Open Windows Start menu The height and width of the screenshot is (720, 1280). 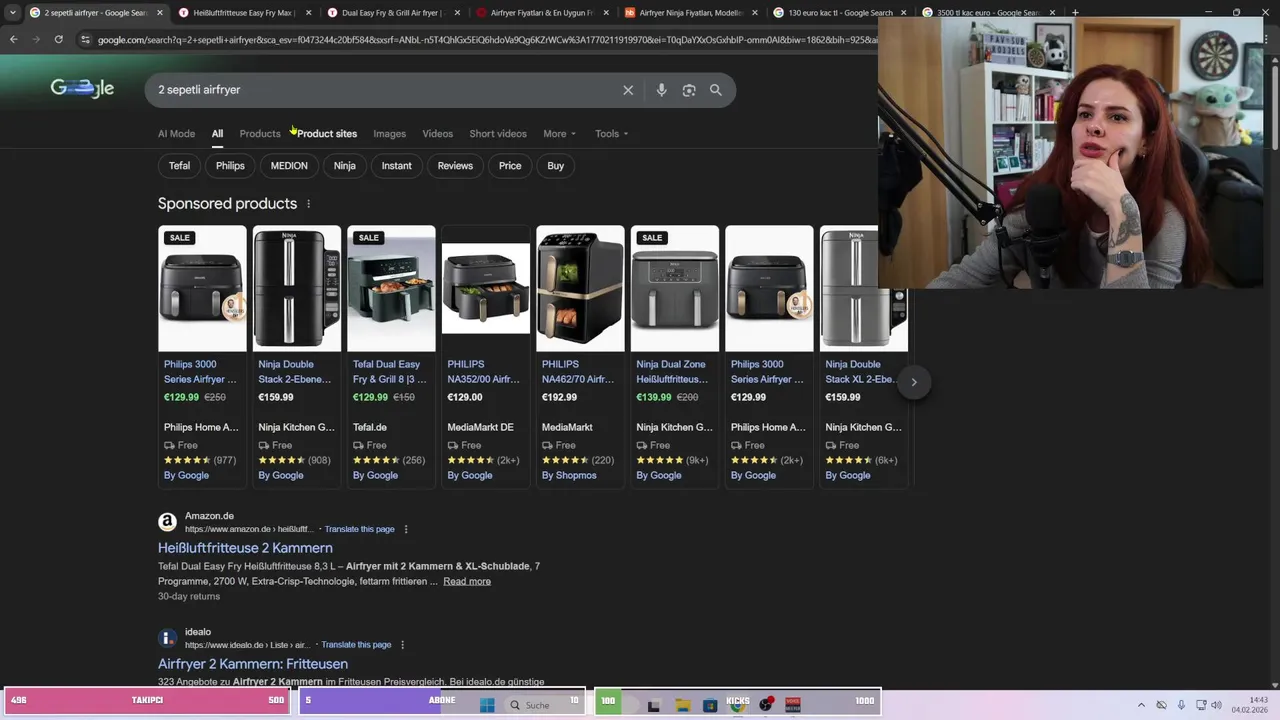point(487,705)
